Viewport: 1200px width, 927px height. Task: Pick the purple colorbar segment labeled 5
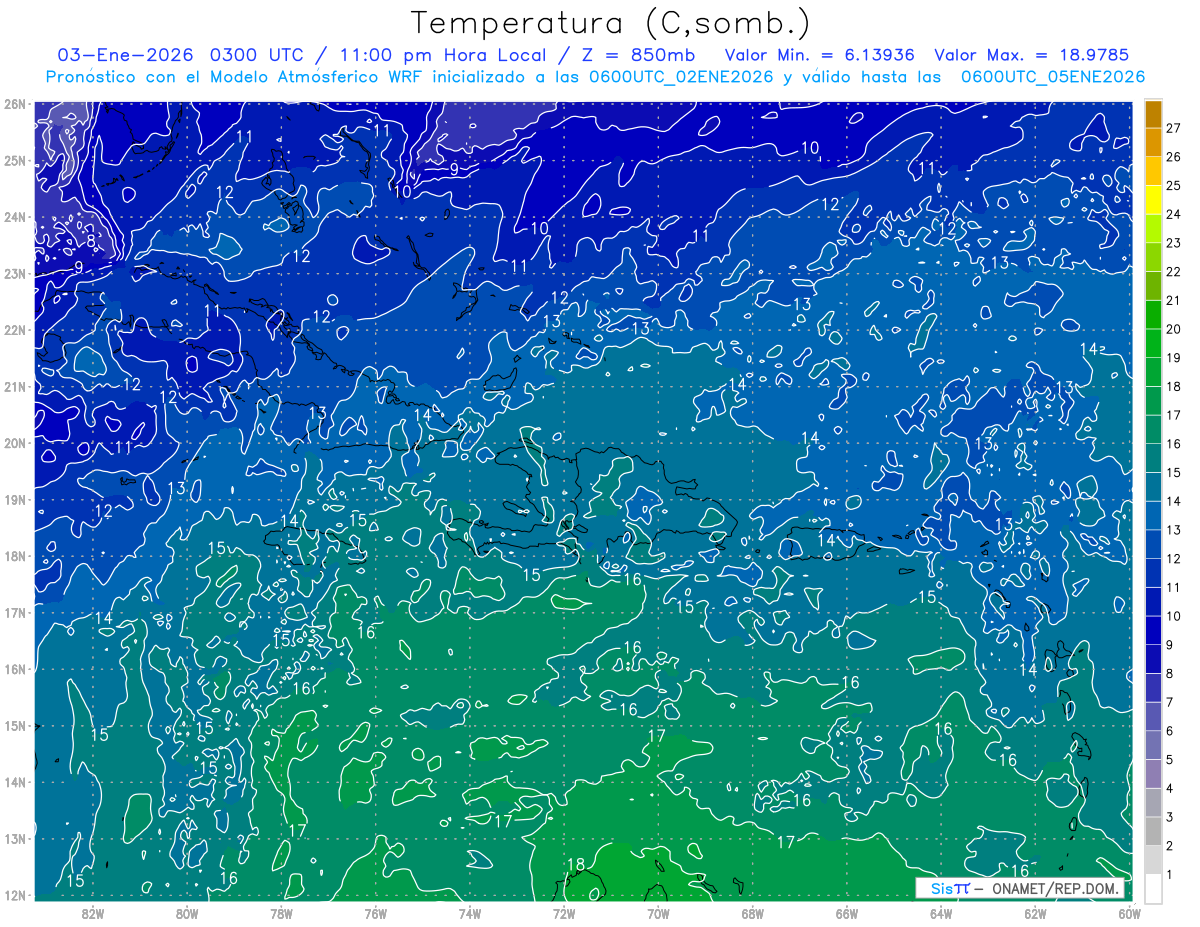1153,746
